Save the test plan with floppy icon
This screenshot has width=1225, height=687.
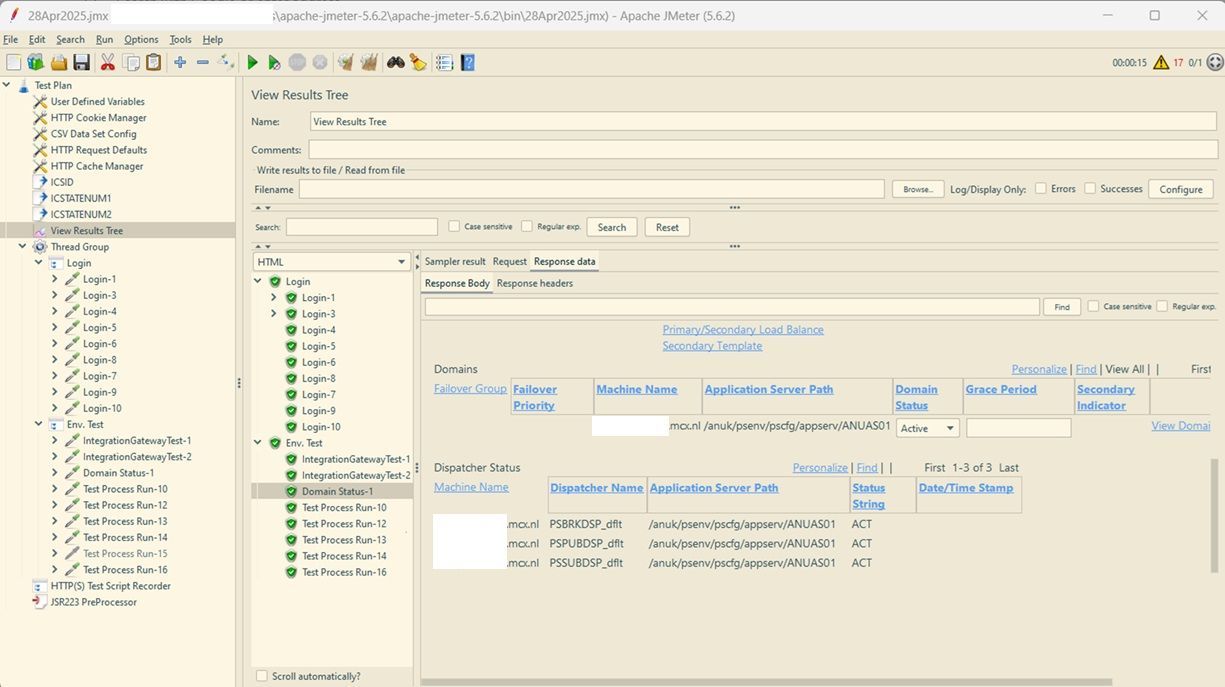click(82, 62)
